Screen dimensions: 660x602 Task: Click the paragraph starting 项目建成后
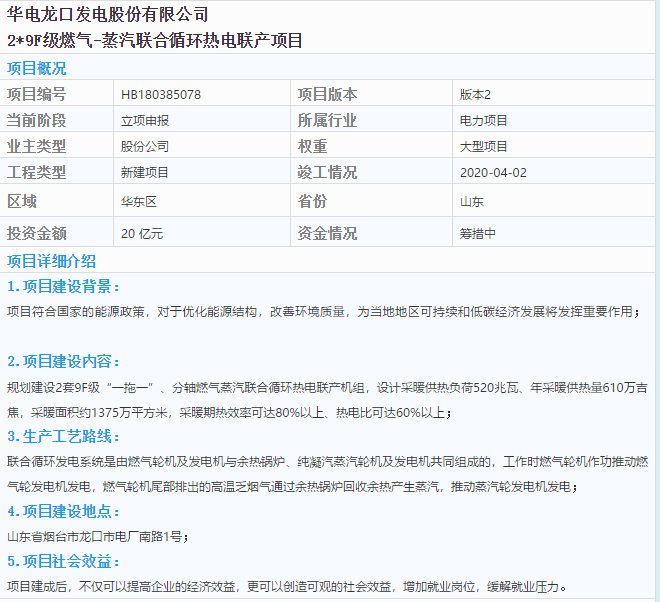(x=287, y=586)
